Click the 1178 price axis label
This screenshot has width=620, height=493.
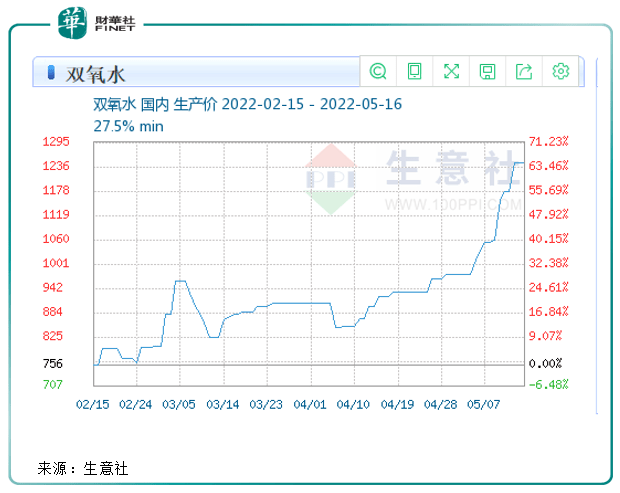point(56,190)
